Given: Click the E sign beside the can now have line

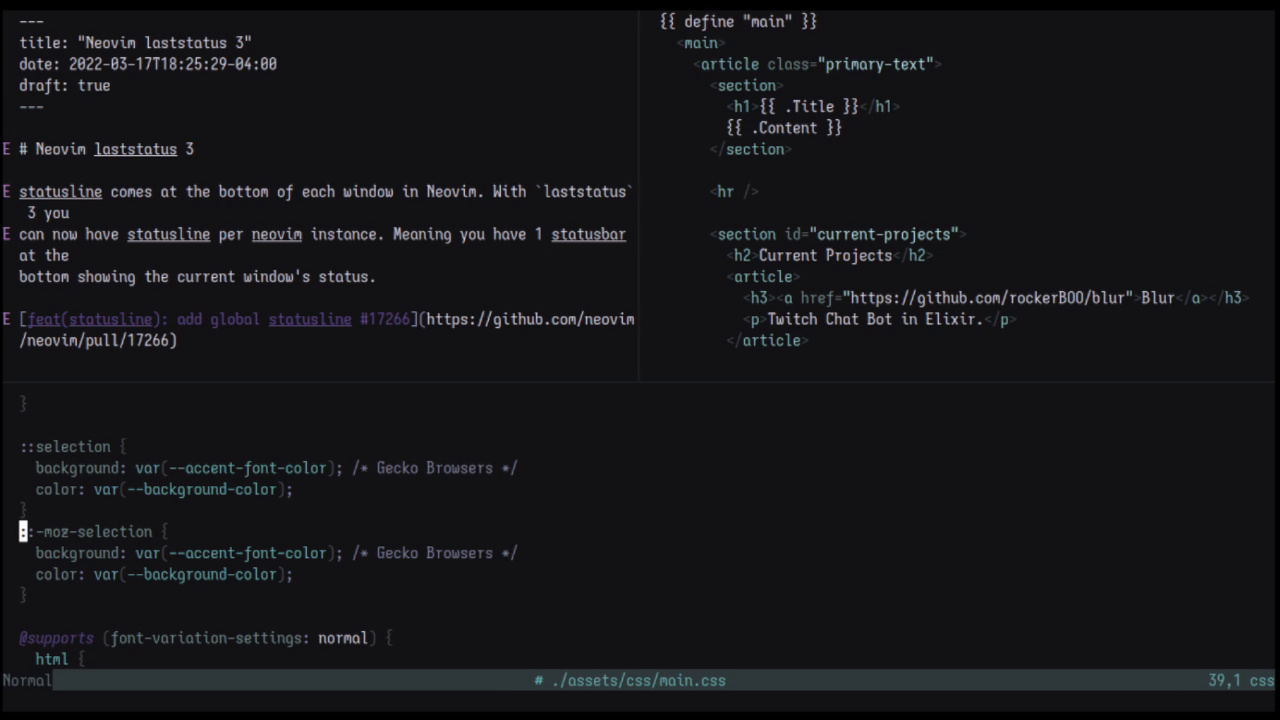Looking at the screenshot, I should (6, 234).
